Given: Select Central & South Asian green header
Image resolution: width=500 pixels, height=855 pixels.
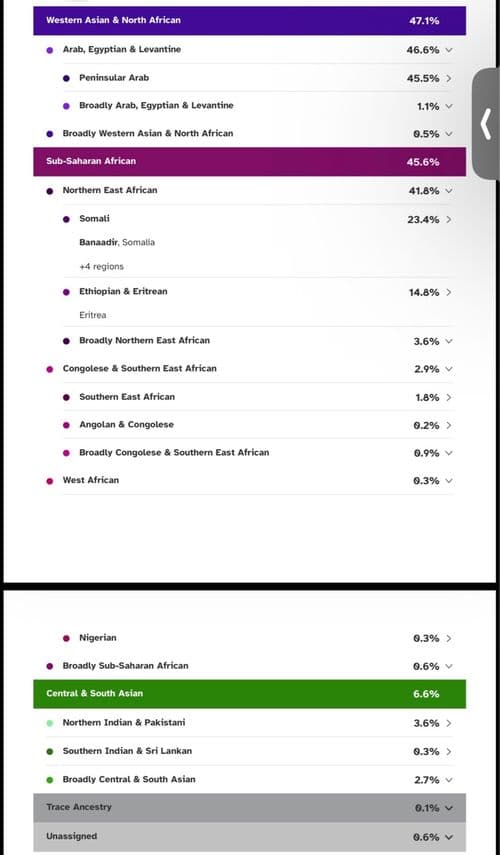Looking at the screenshot, I should click(250, 694).
